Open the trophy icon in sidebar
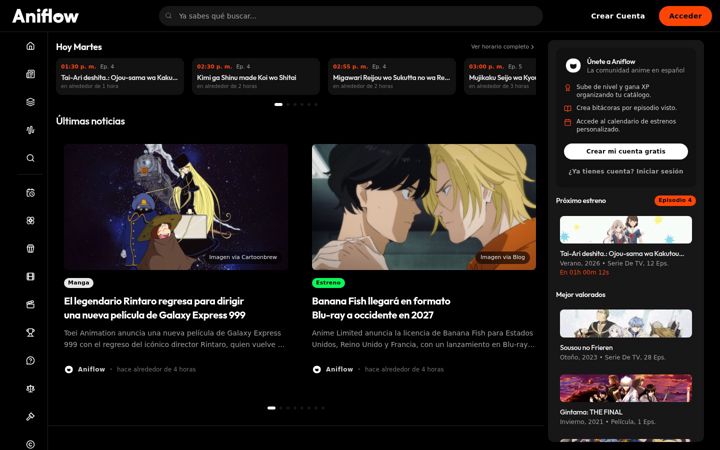The height and width of the screenshot is (450, 720). click(x=30, y=332)
